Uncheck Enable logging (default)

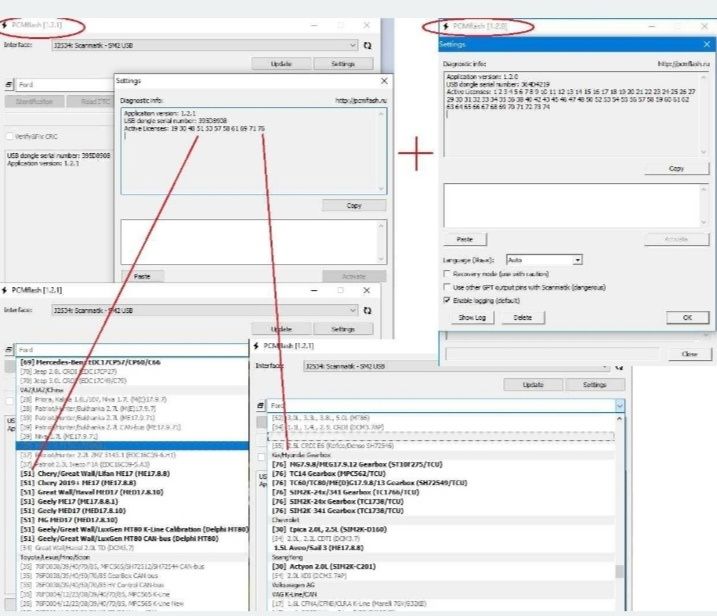point(447,300)
